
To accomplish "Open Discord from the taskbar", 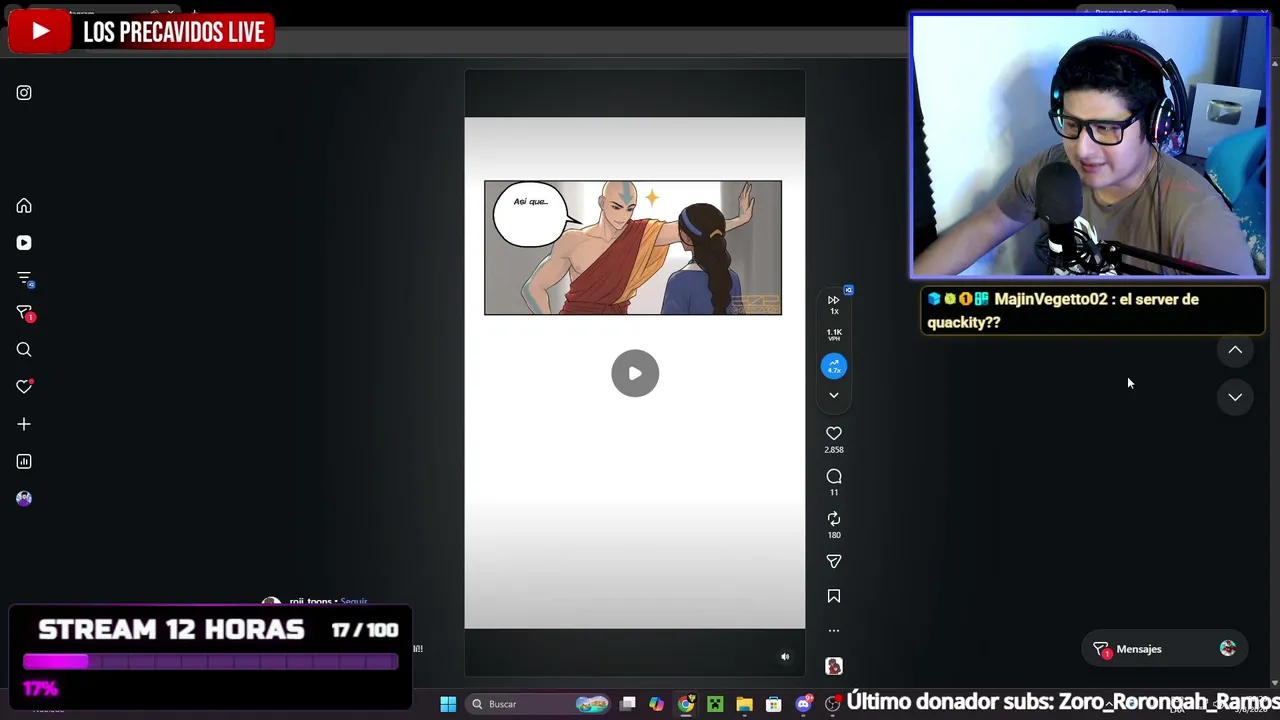I will pyautogui.click(x=803, y=704).
